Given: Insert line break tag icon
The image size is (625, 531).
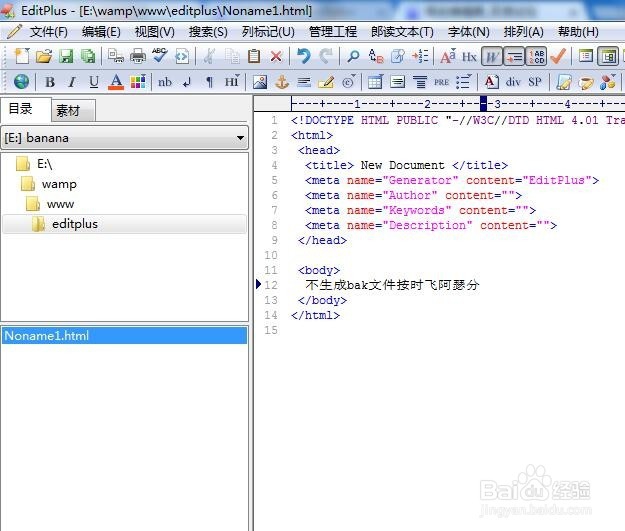Looking at the screenshot, I should coord(187,82).
